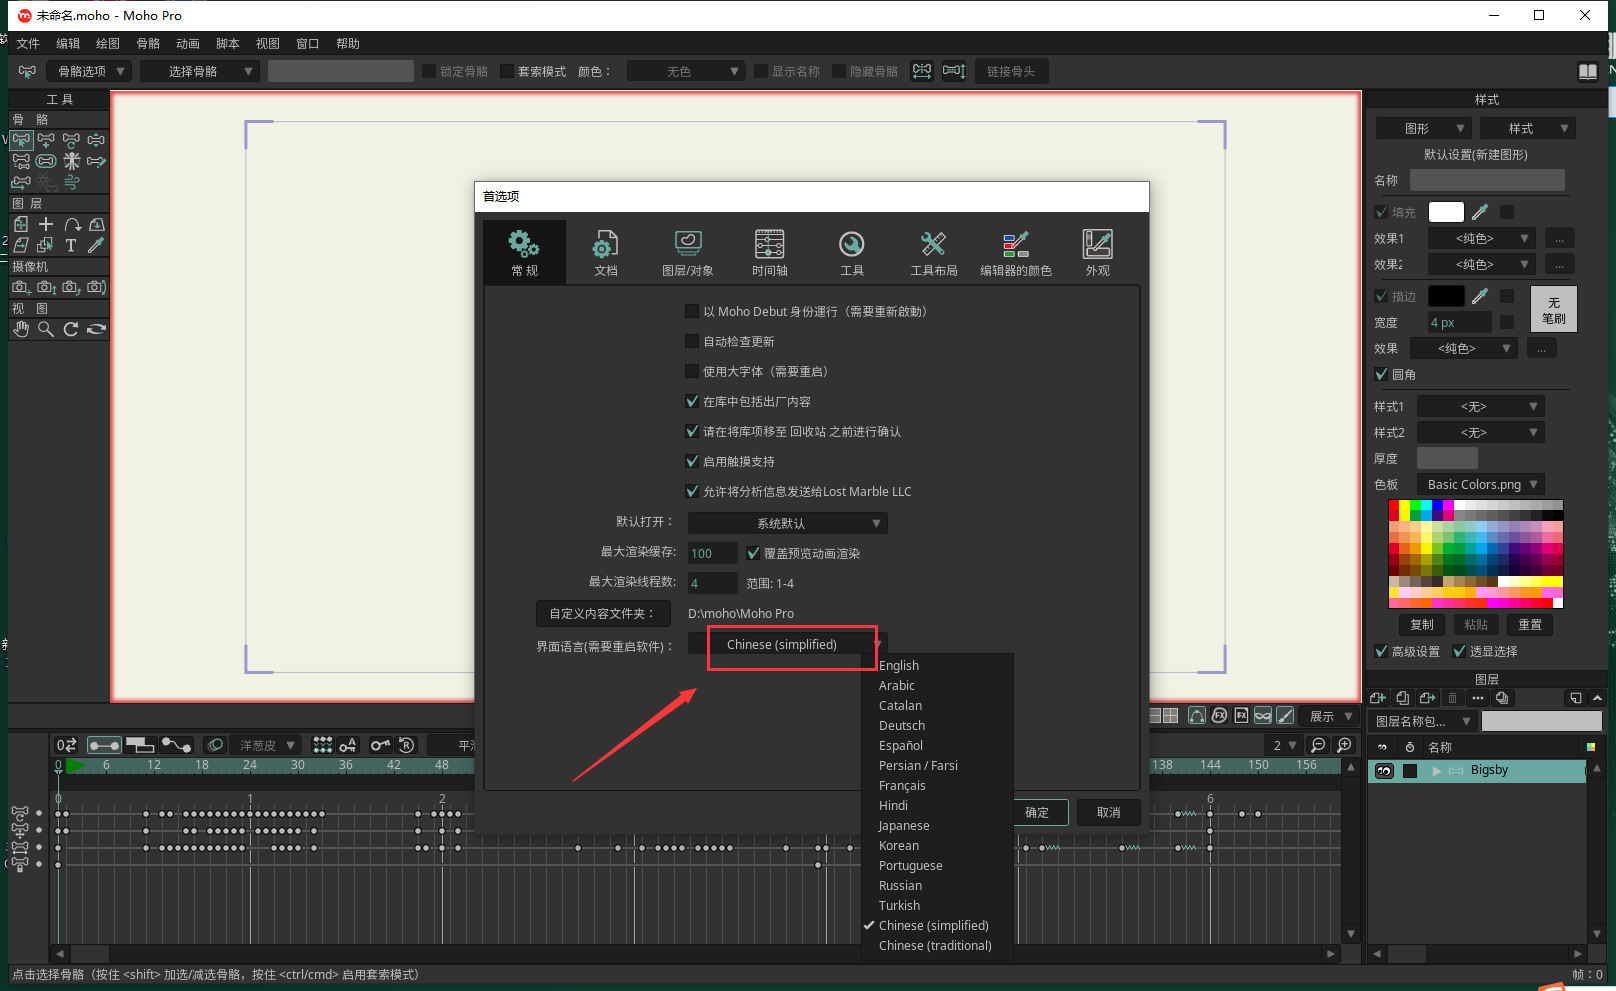Cancel preferences with 取消 button

click(1109, 812)
